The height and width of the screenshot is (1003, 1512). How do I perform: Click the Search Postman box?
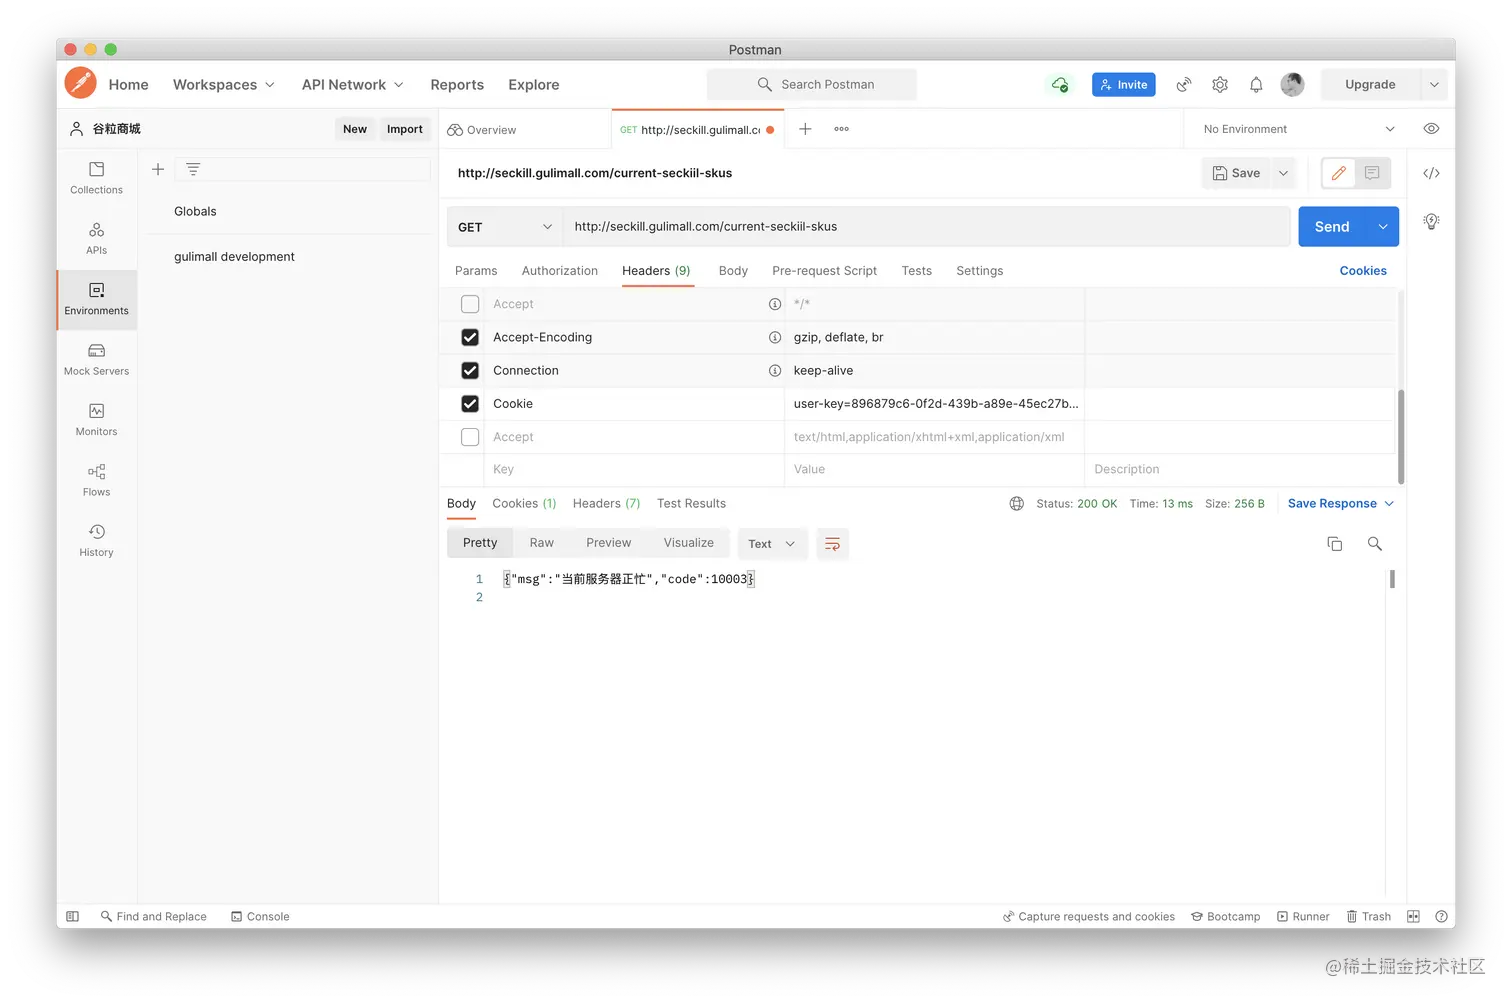coord(812,85)
